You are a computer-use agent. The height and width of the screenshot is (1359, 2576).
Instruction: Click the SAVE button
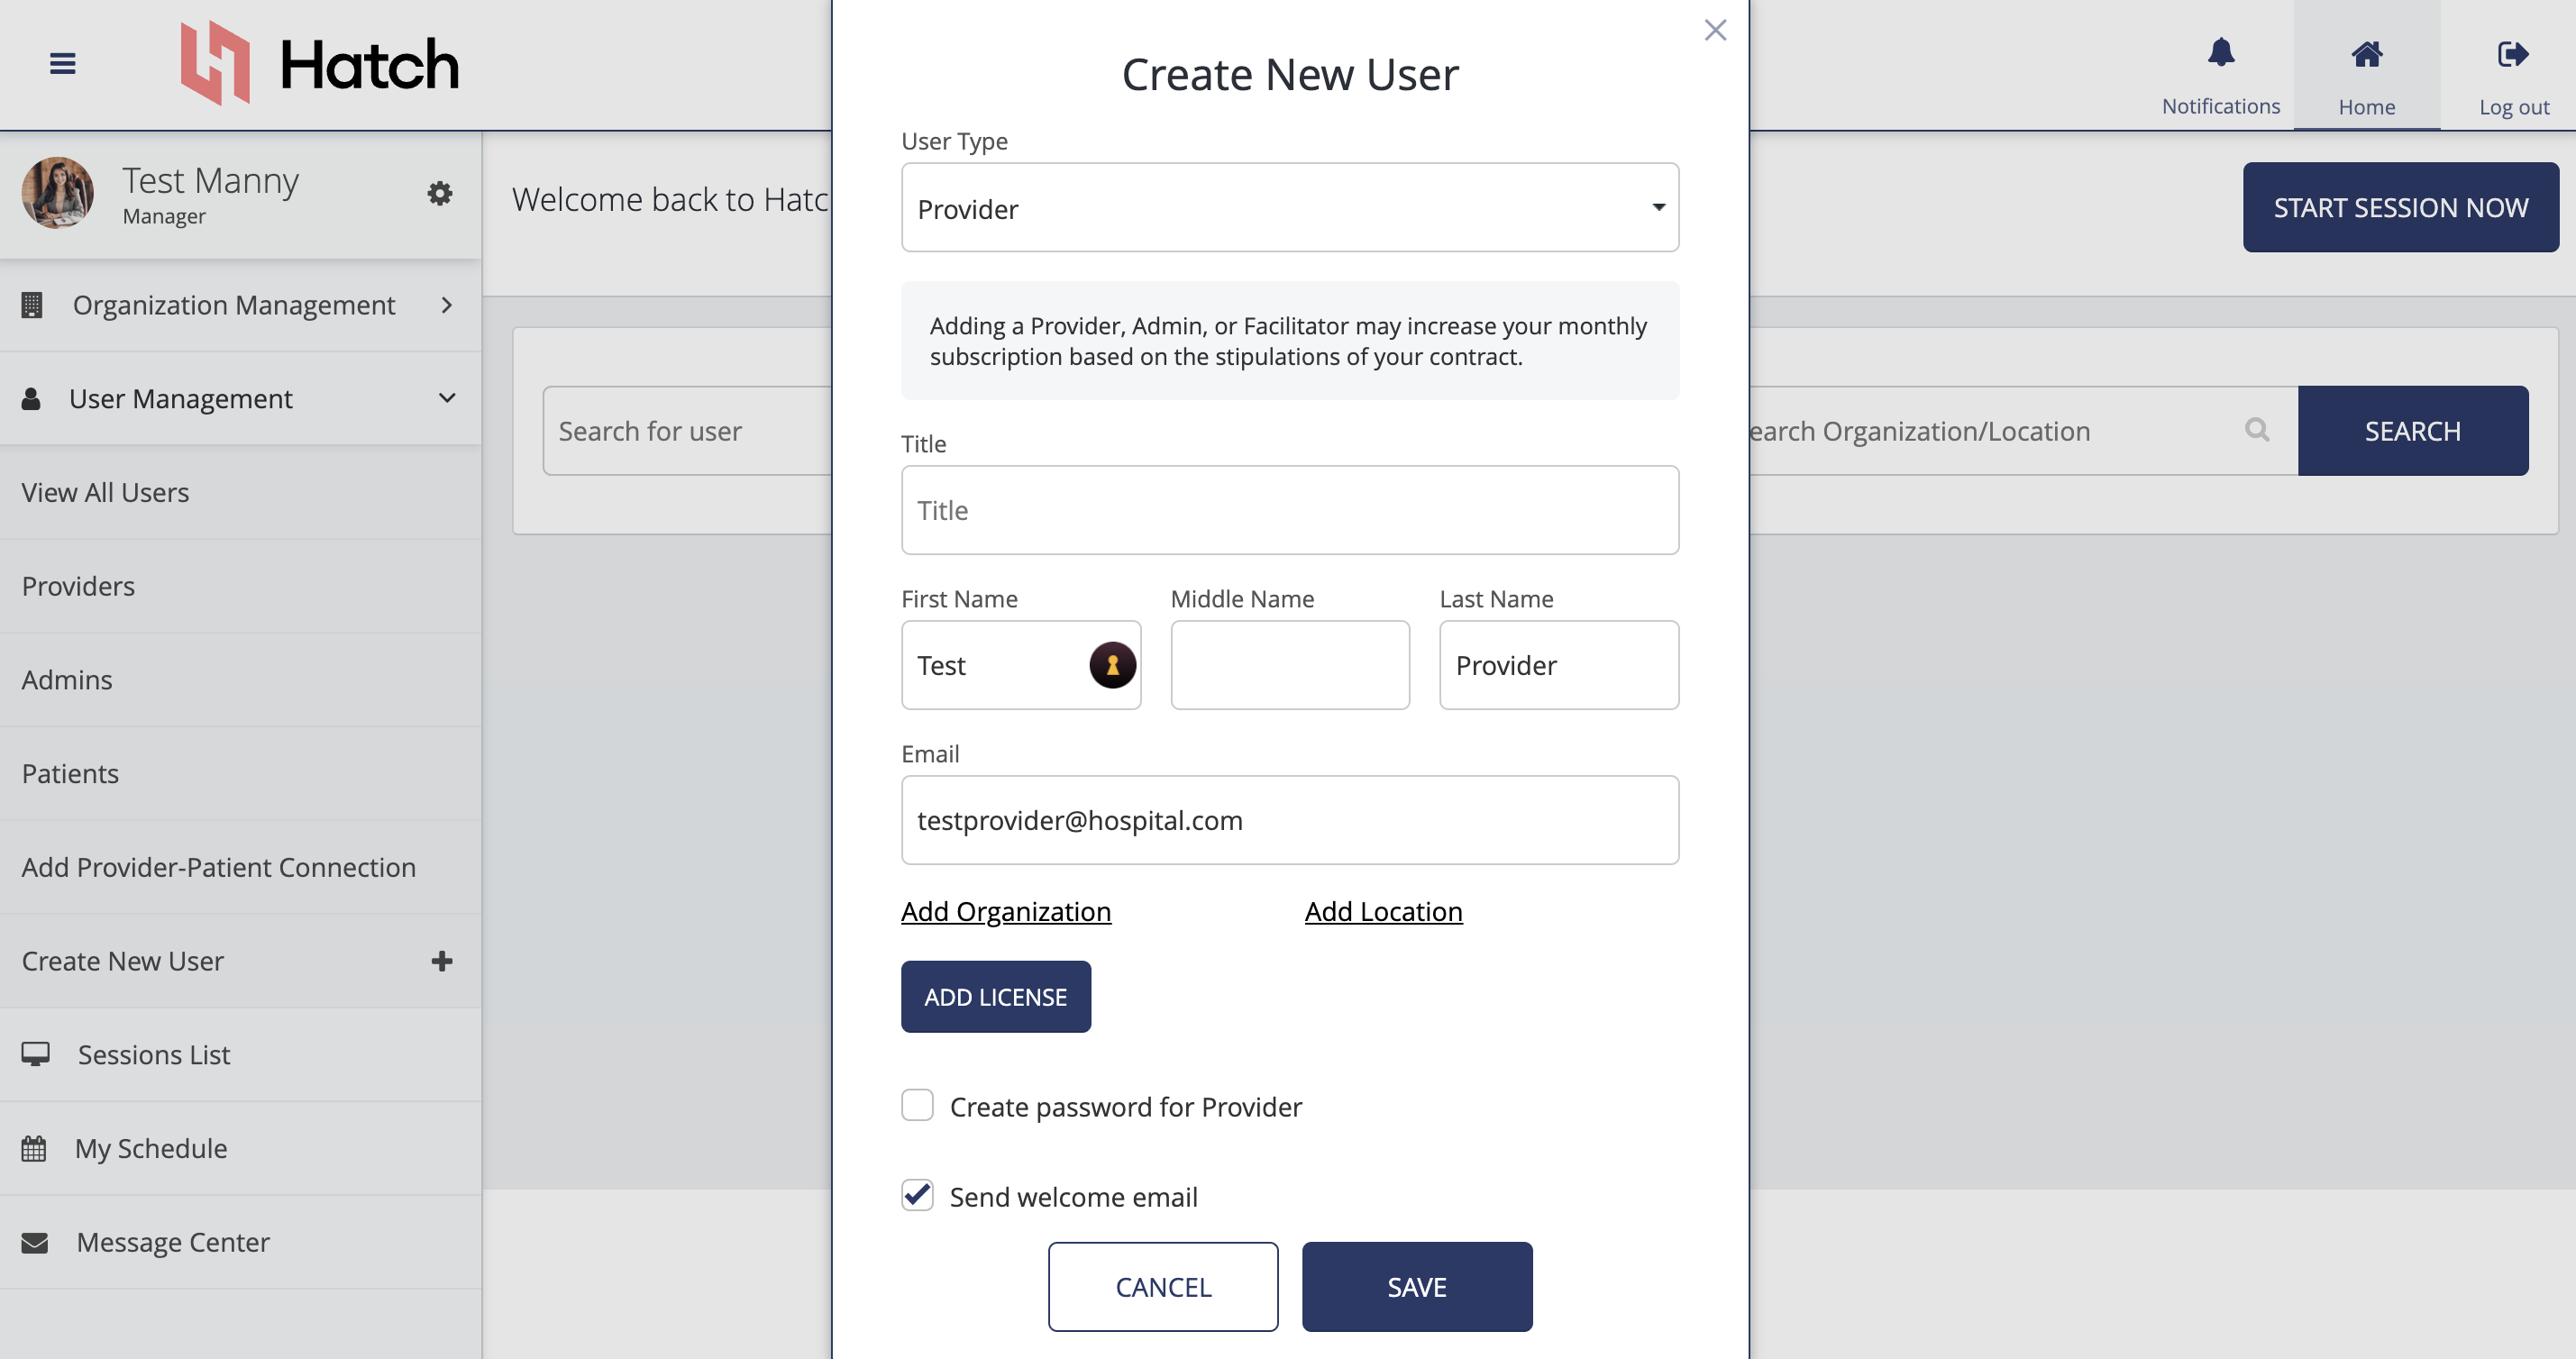click(1416, 1287)
